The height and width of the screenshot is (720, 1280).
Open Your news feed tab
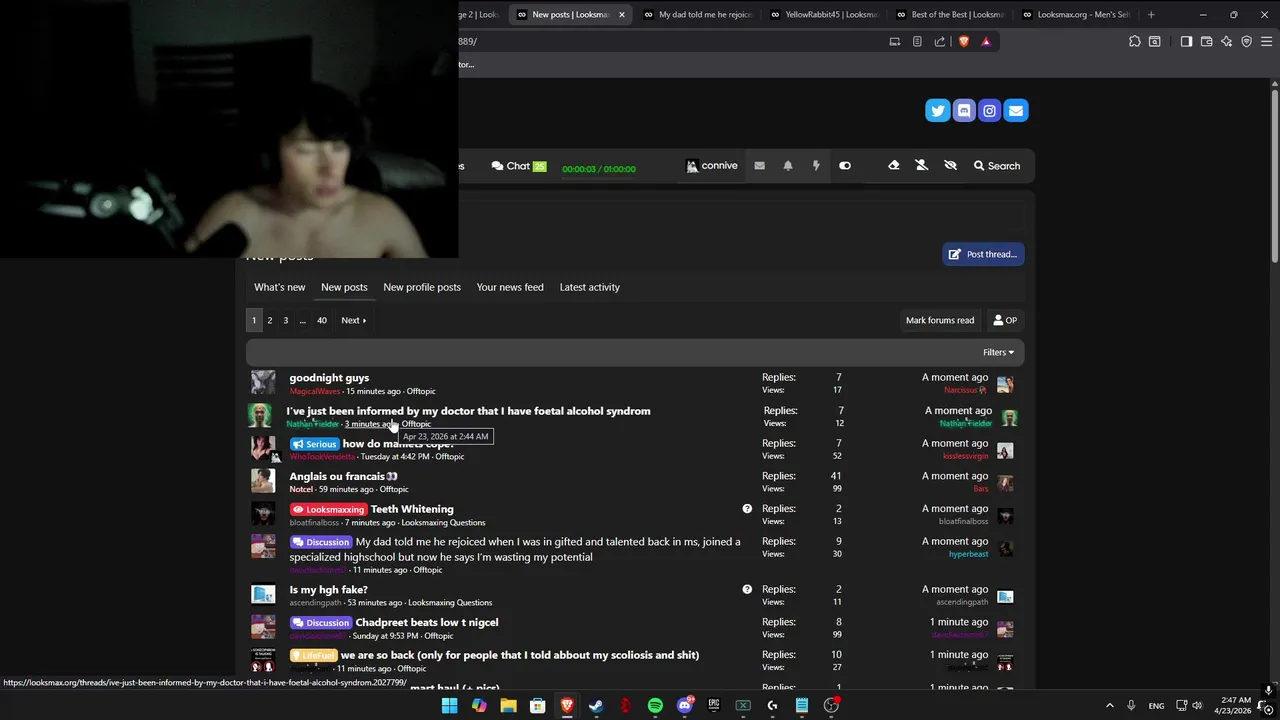tap(510, 287)
